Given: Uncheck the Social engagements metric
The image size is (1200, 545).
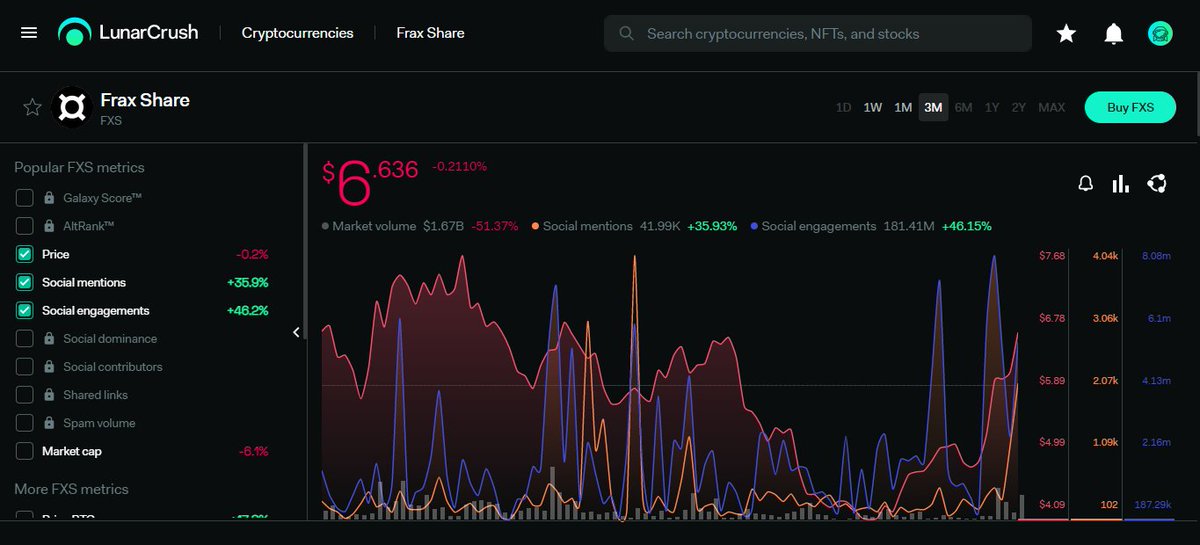Looking at the screenshot, I should point(25,310).
